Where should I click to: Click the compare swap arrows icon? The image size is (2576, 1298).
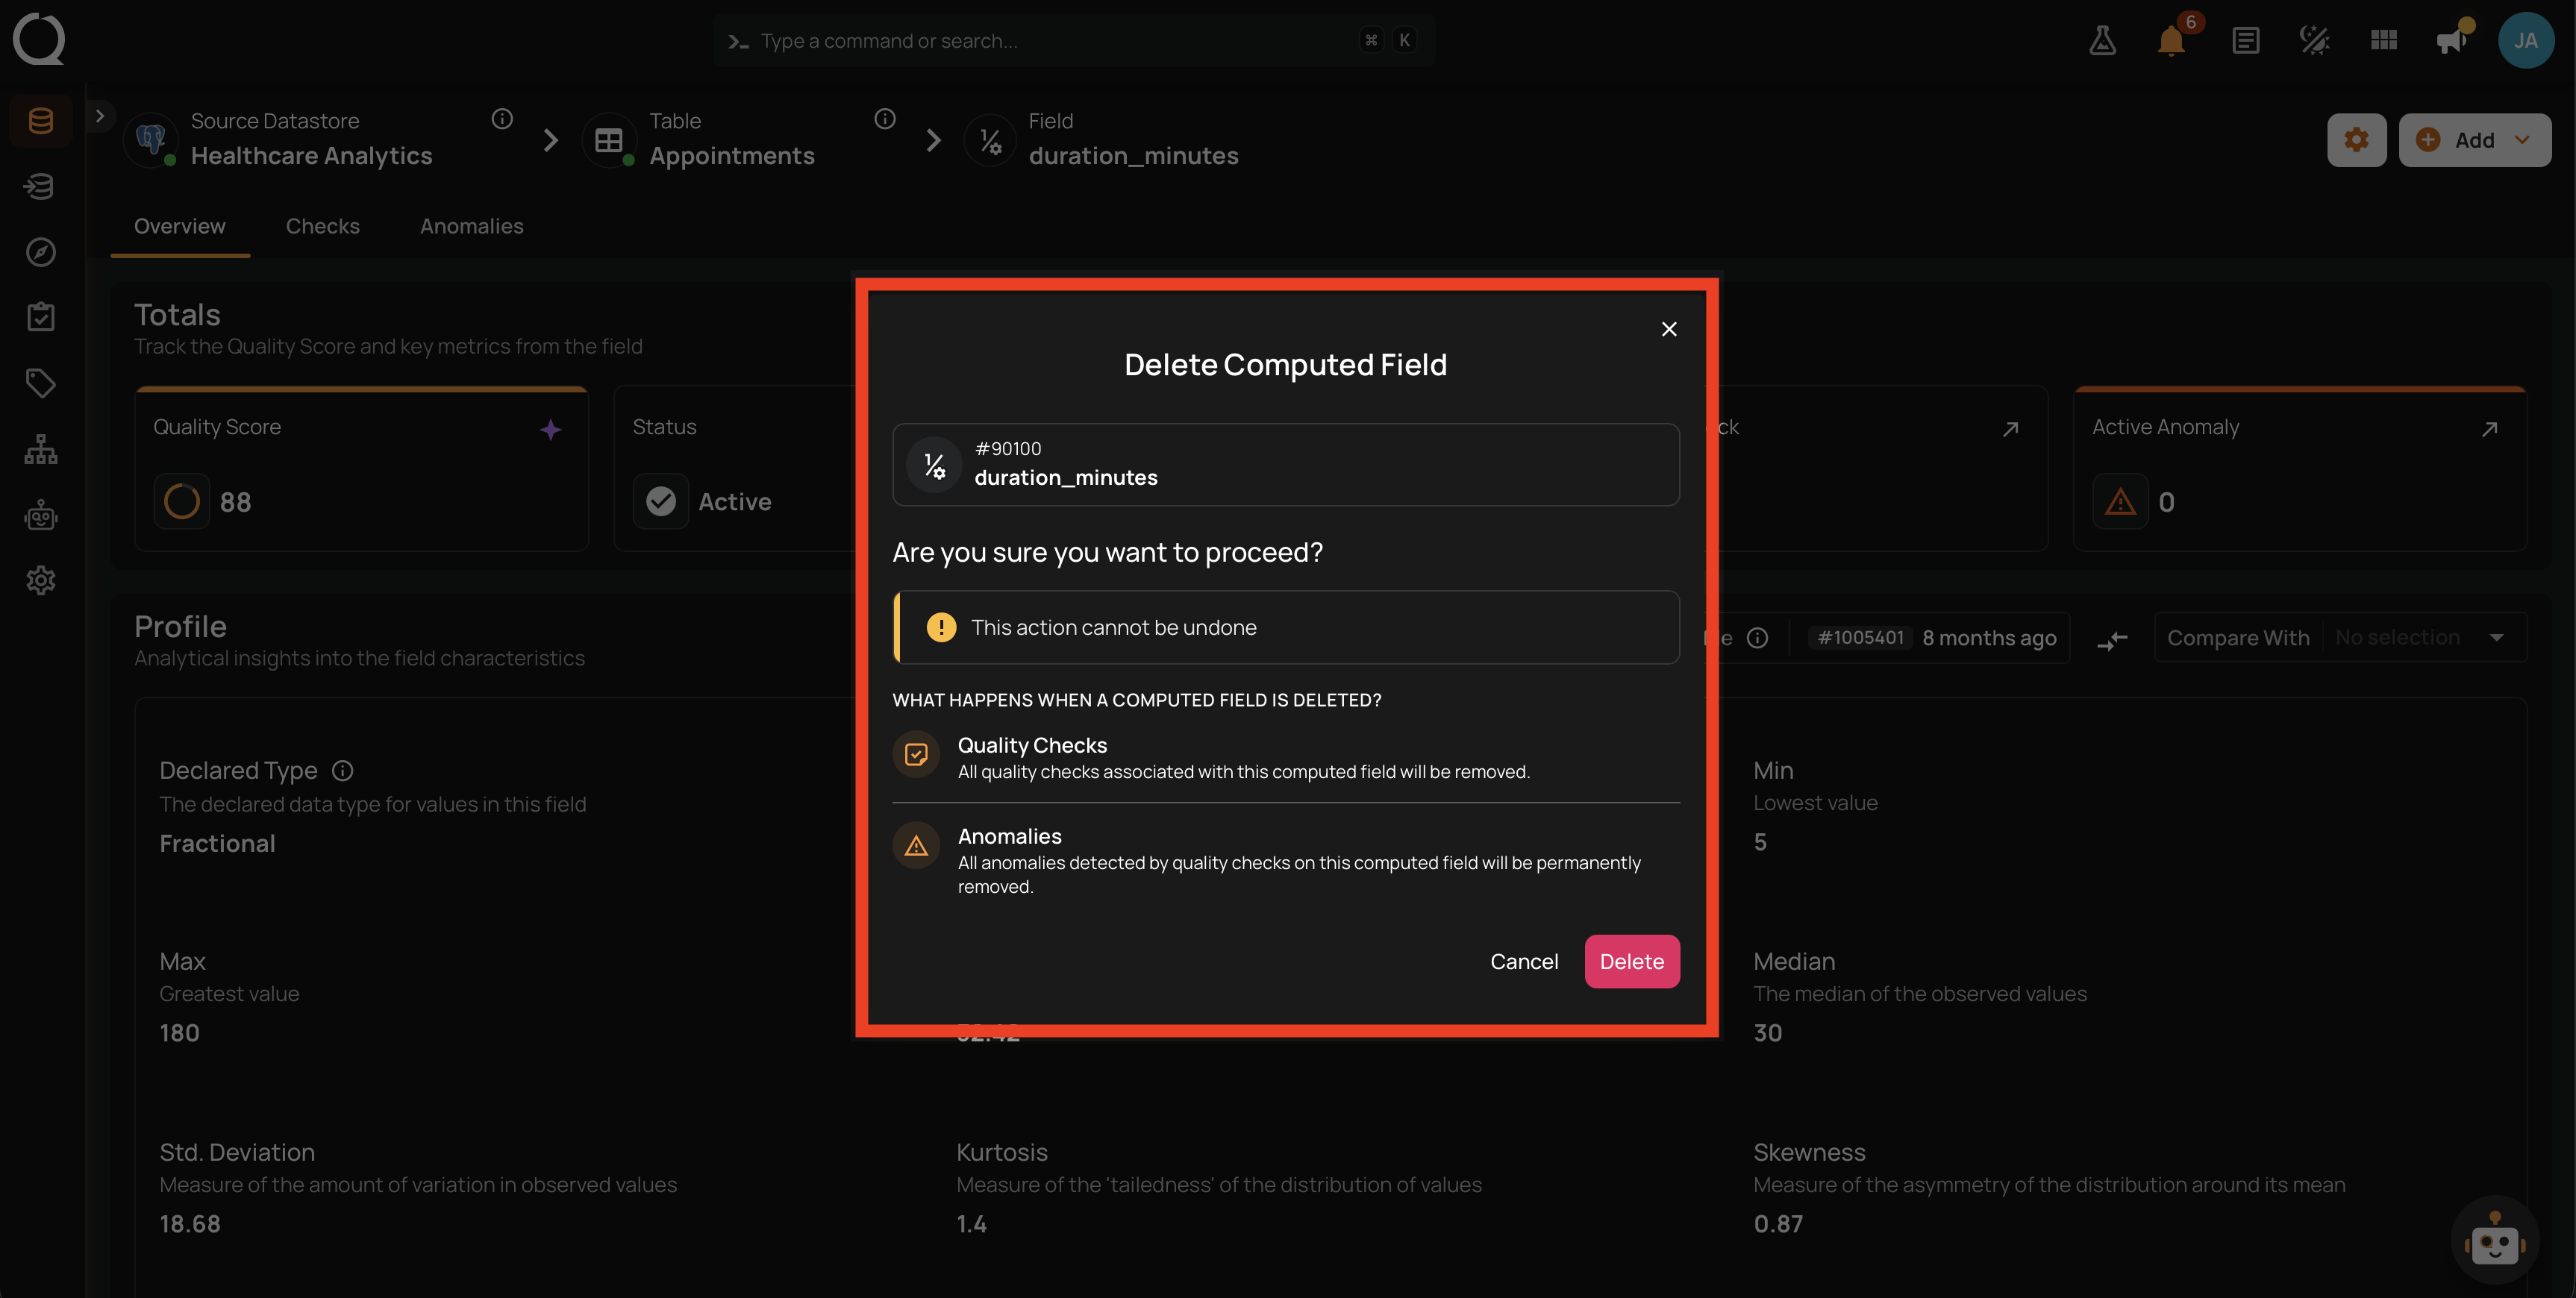pyautogui.click(x=2112, y=639)
